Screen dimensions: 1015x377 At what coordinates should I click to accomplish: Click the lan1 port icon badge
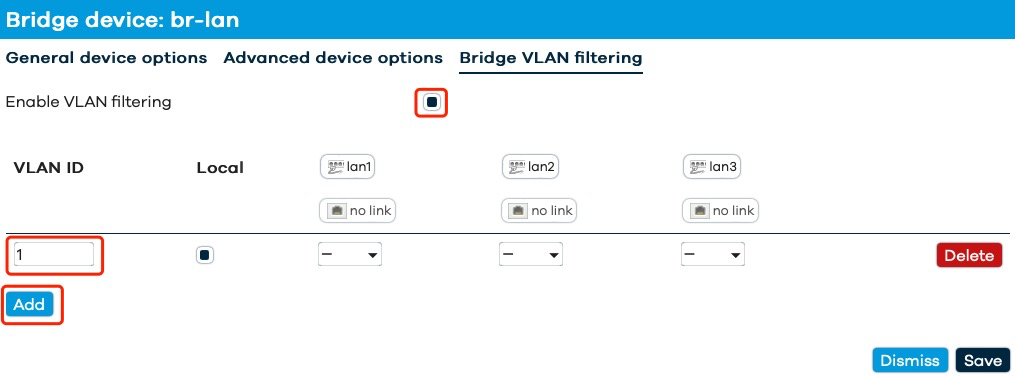coord(348,167)
